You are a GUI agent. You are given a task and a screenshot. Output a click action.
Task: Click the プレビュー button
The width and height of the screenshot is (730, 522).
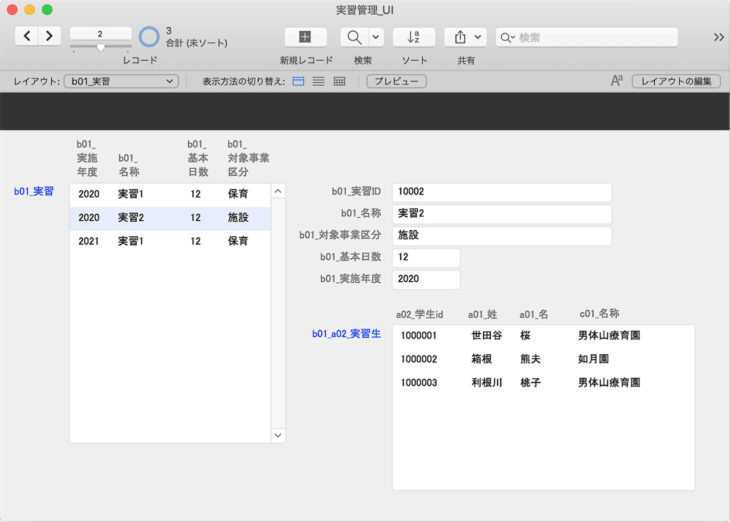point(396,81)
